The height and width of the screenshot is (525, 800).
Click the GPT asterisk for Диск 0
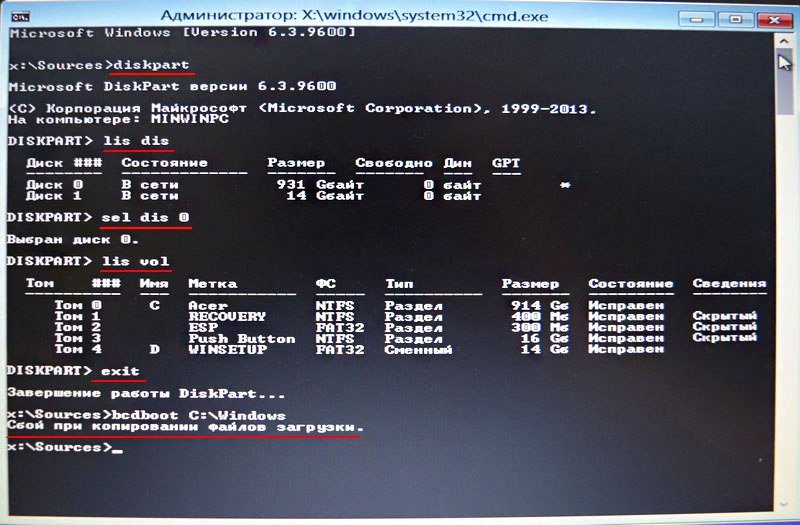pyautogui.click(x=565, y=185)
